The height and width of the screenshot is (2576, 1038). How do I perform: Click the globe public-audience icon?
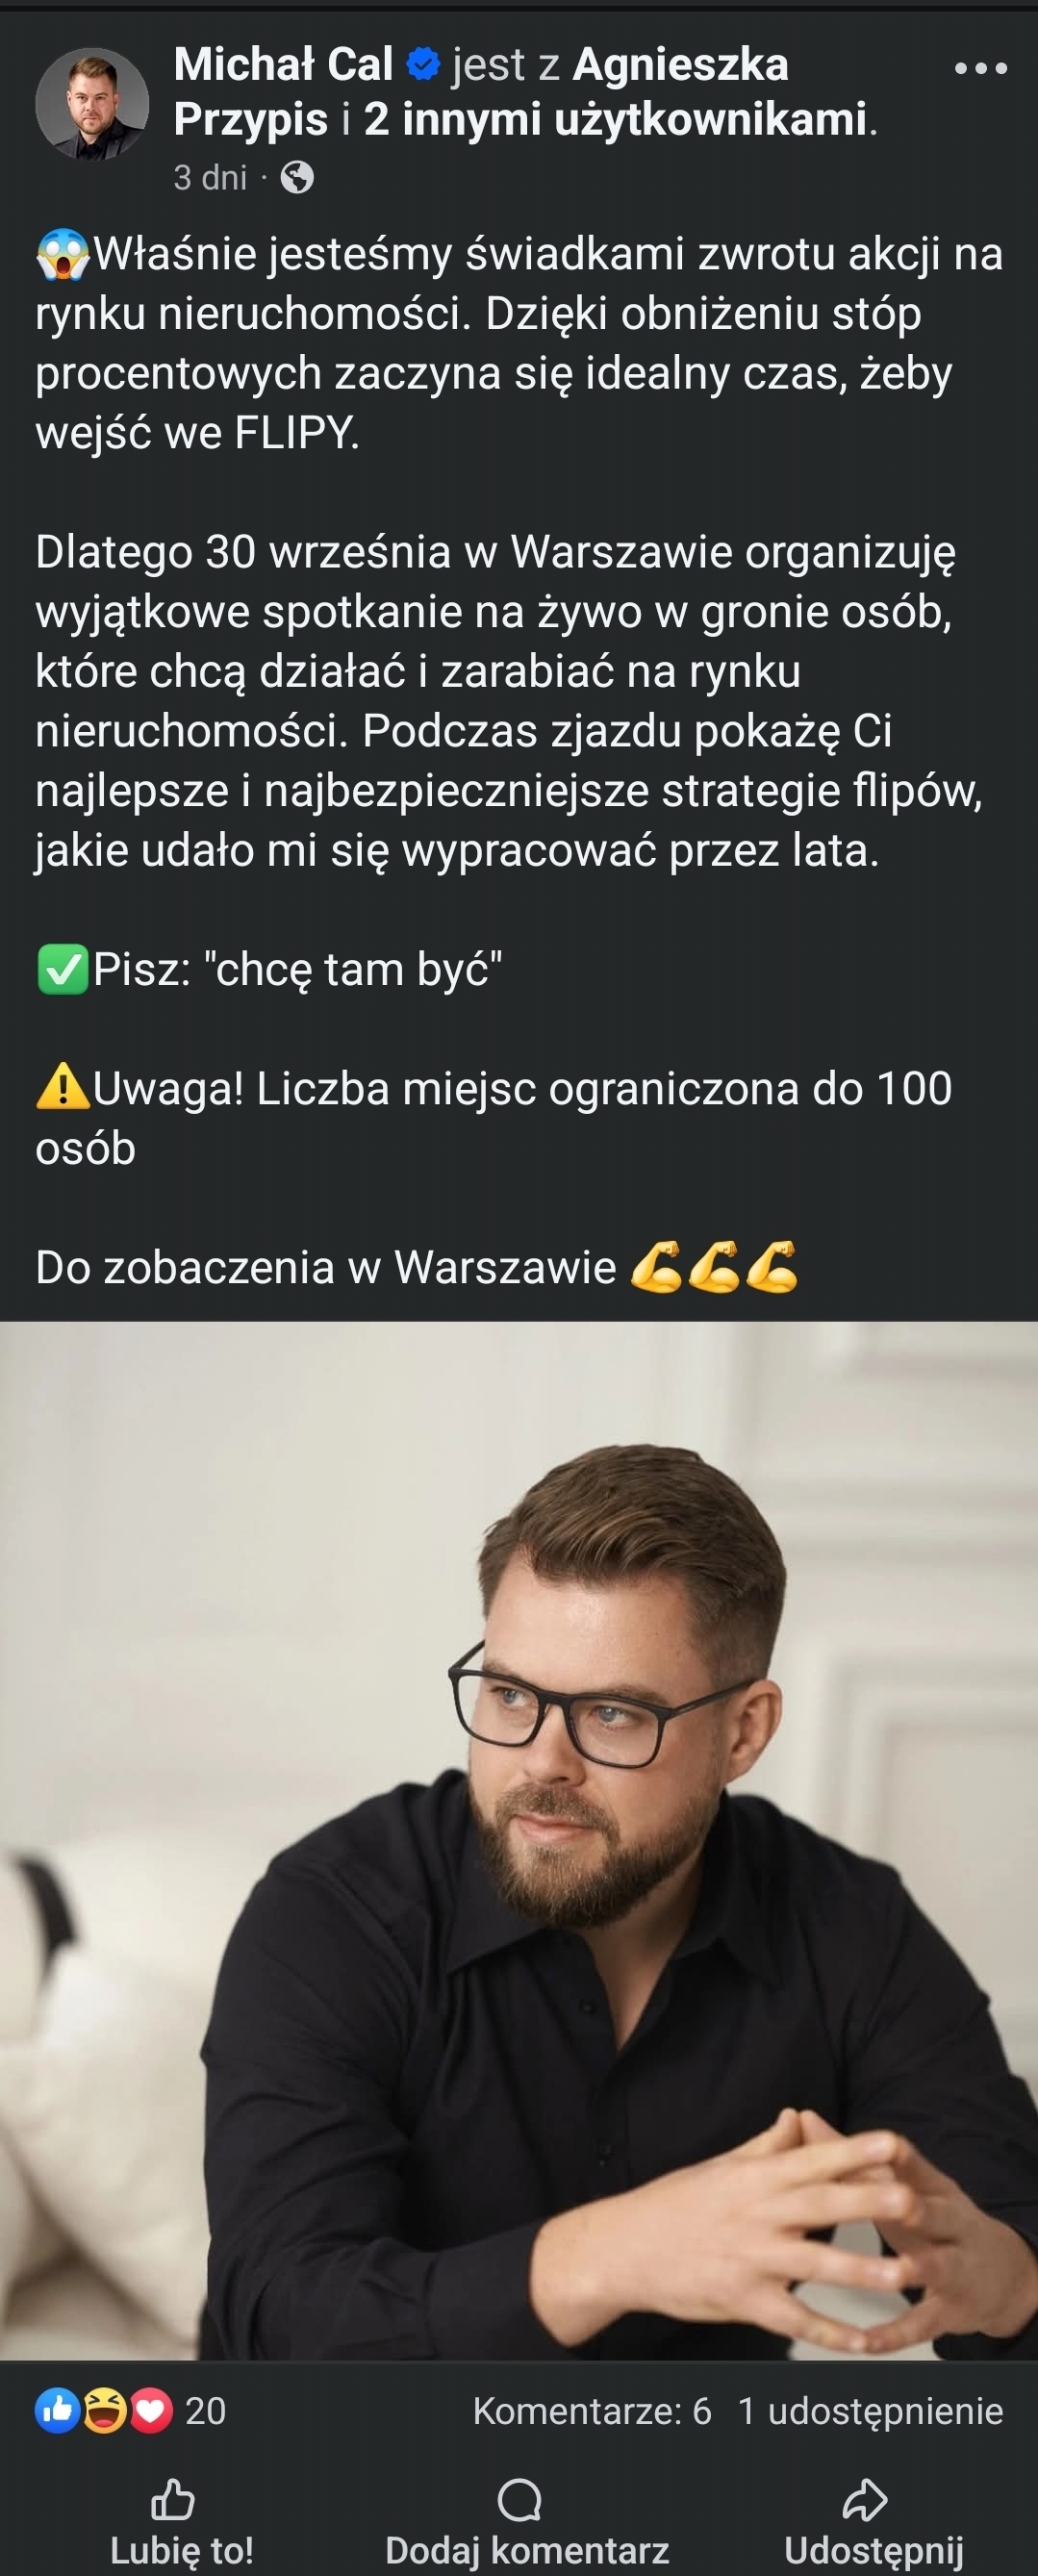point(297,178)
